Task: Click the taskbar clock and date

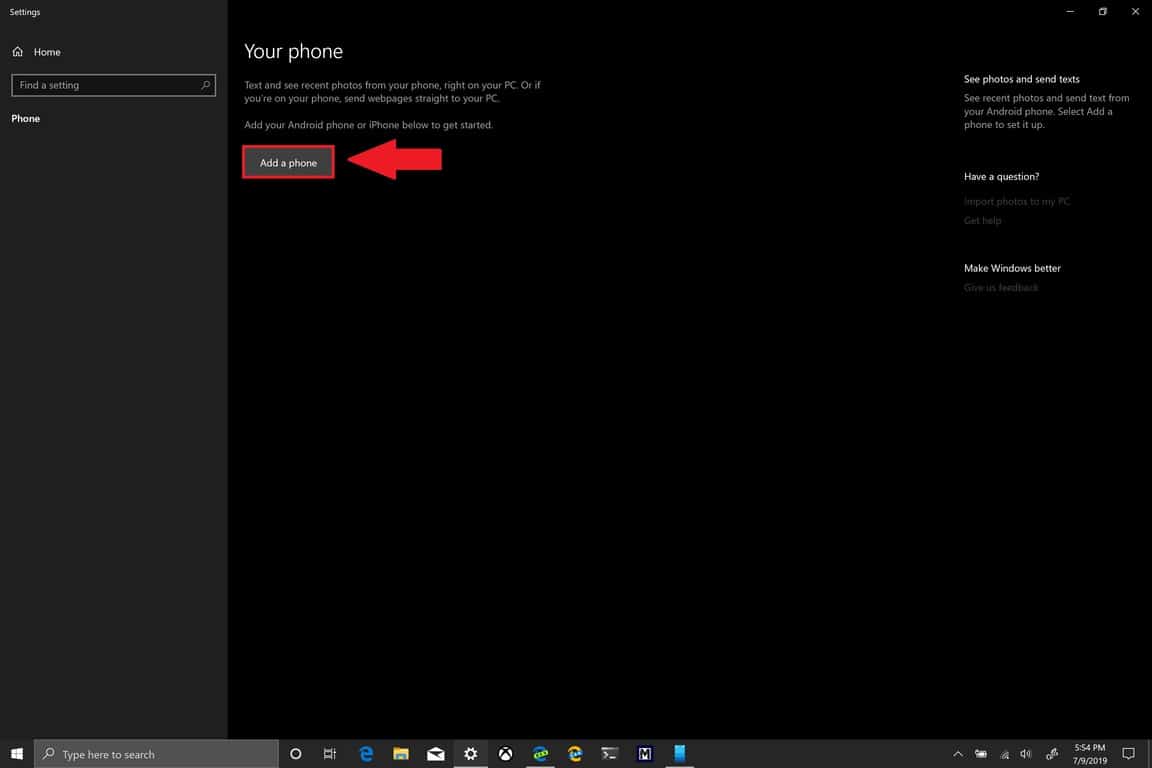Action: [x=1090, y=754]
